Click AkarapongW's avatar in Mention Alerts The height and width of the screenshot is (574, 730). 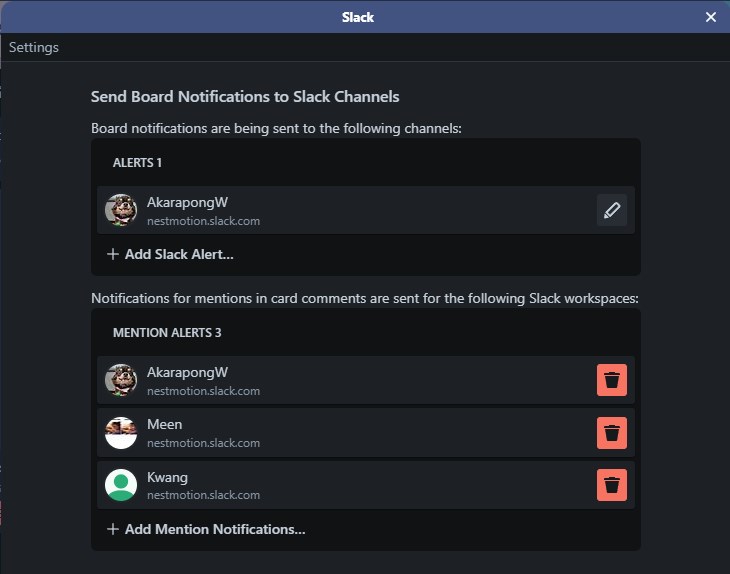121,380
